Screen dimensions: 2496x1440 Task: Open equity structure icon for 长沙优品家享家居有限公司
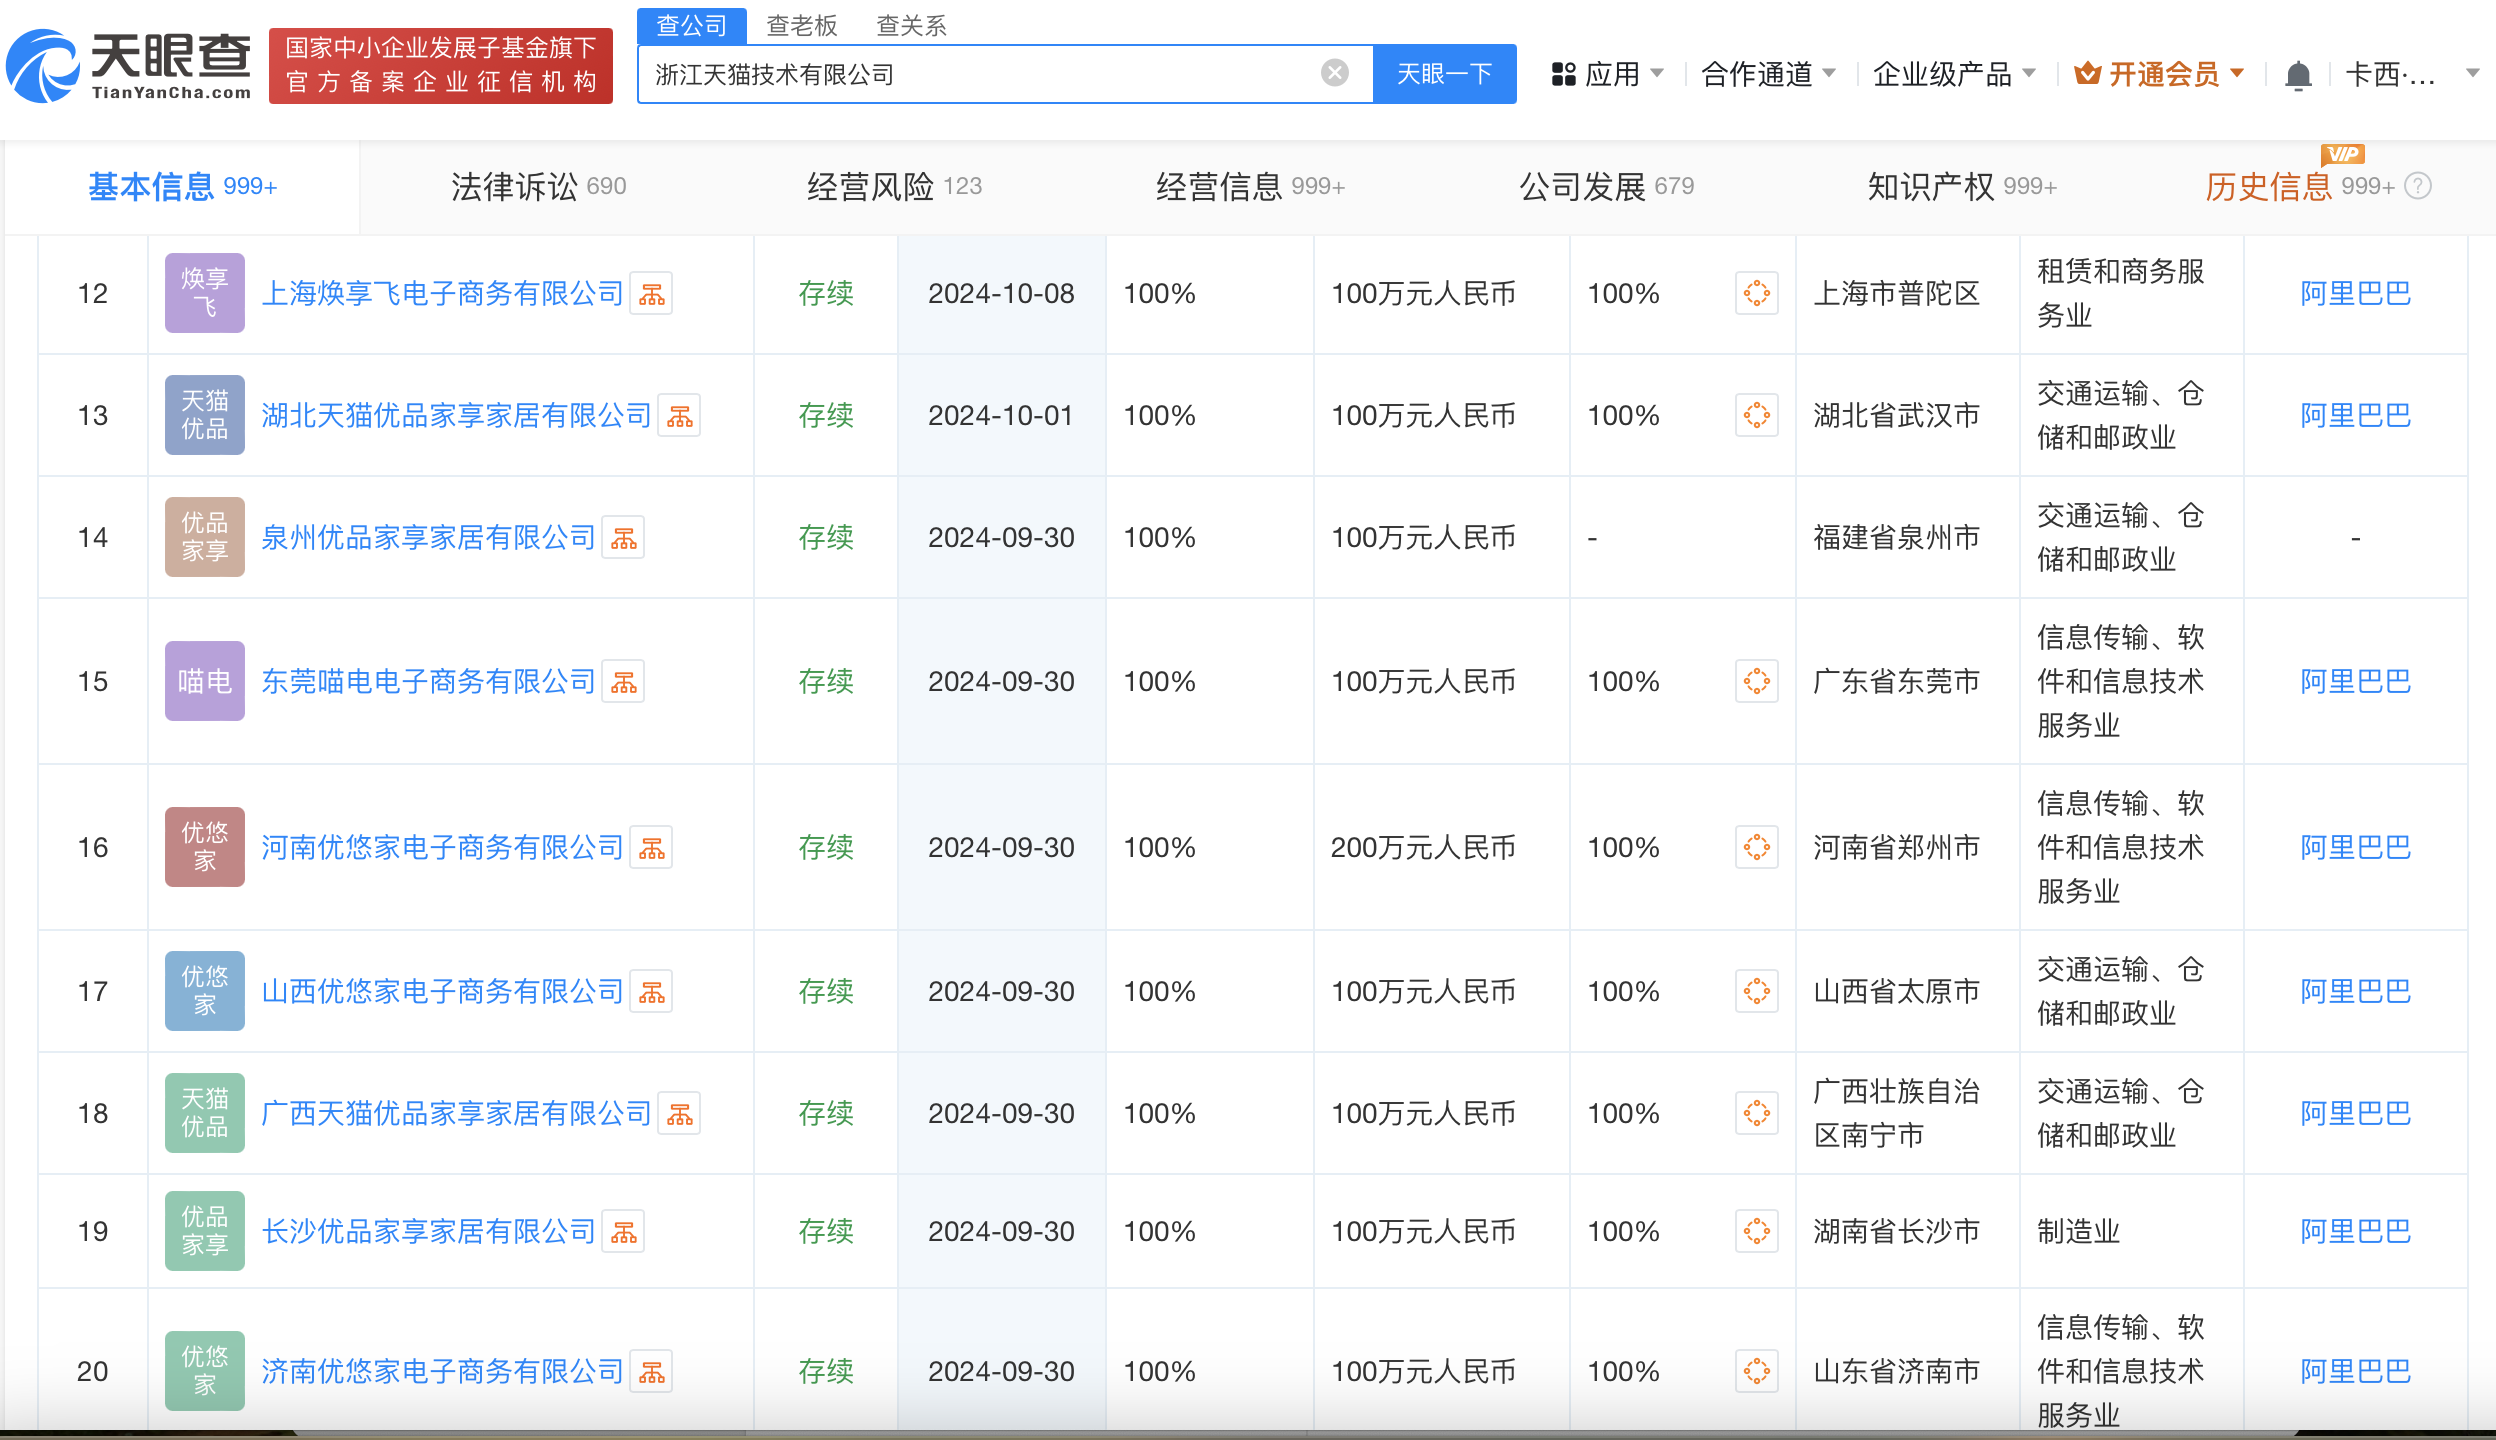coord(624,1232)
